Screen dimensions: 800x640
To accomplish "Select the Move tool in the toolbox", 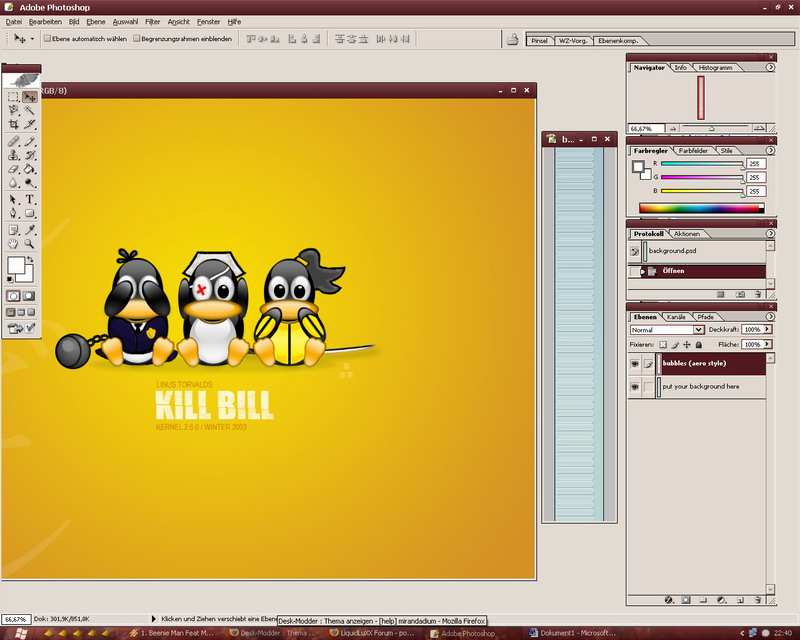I will (30, 96).
